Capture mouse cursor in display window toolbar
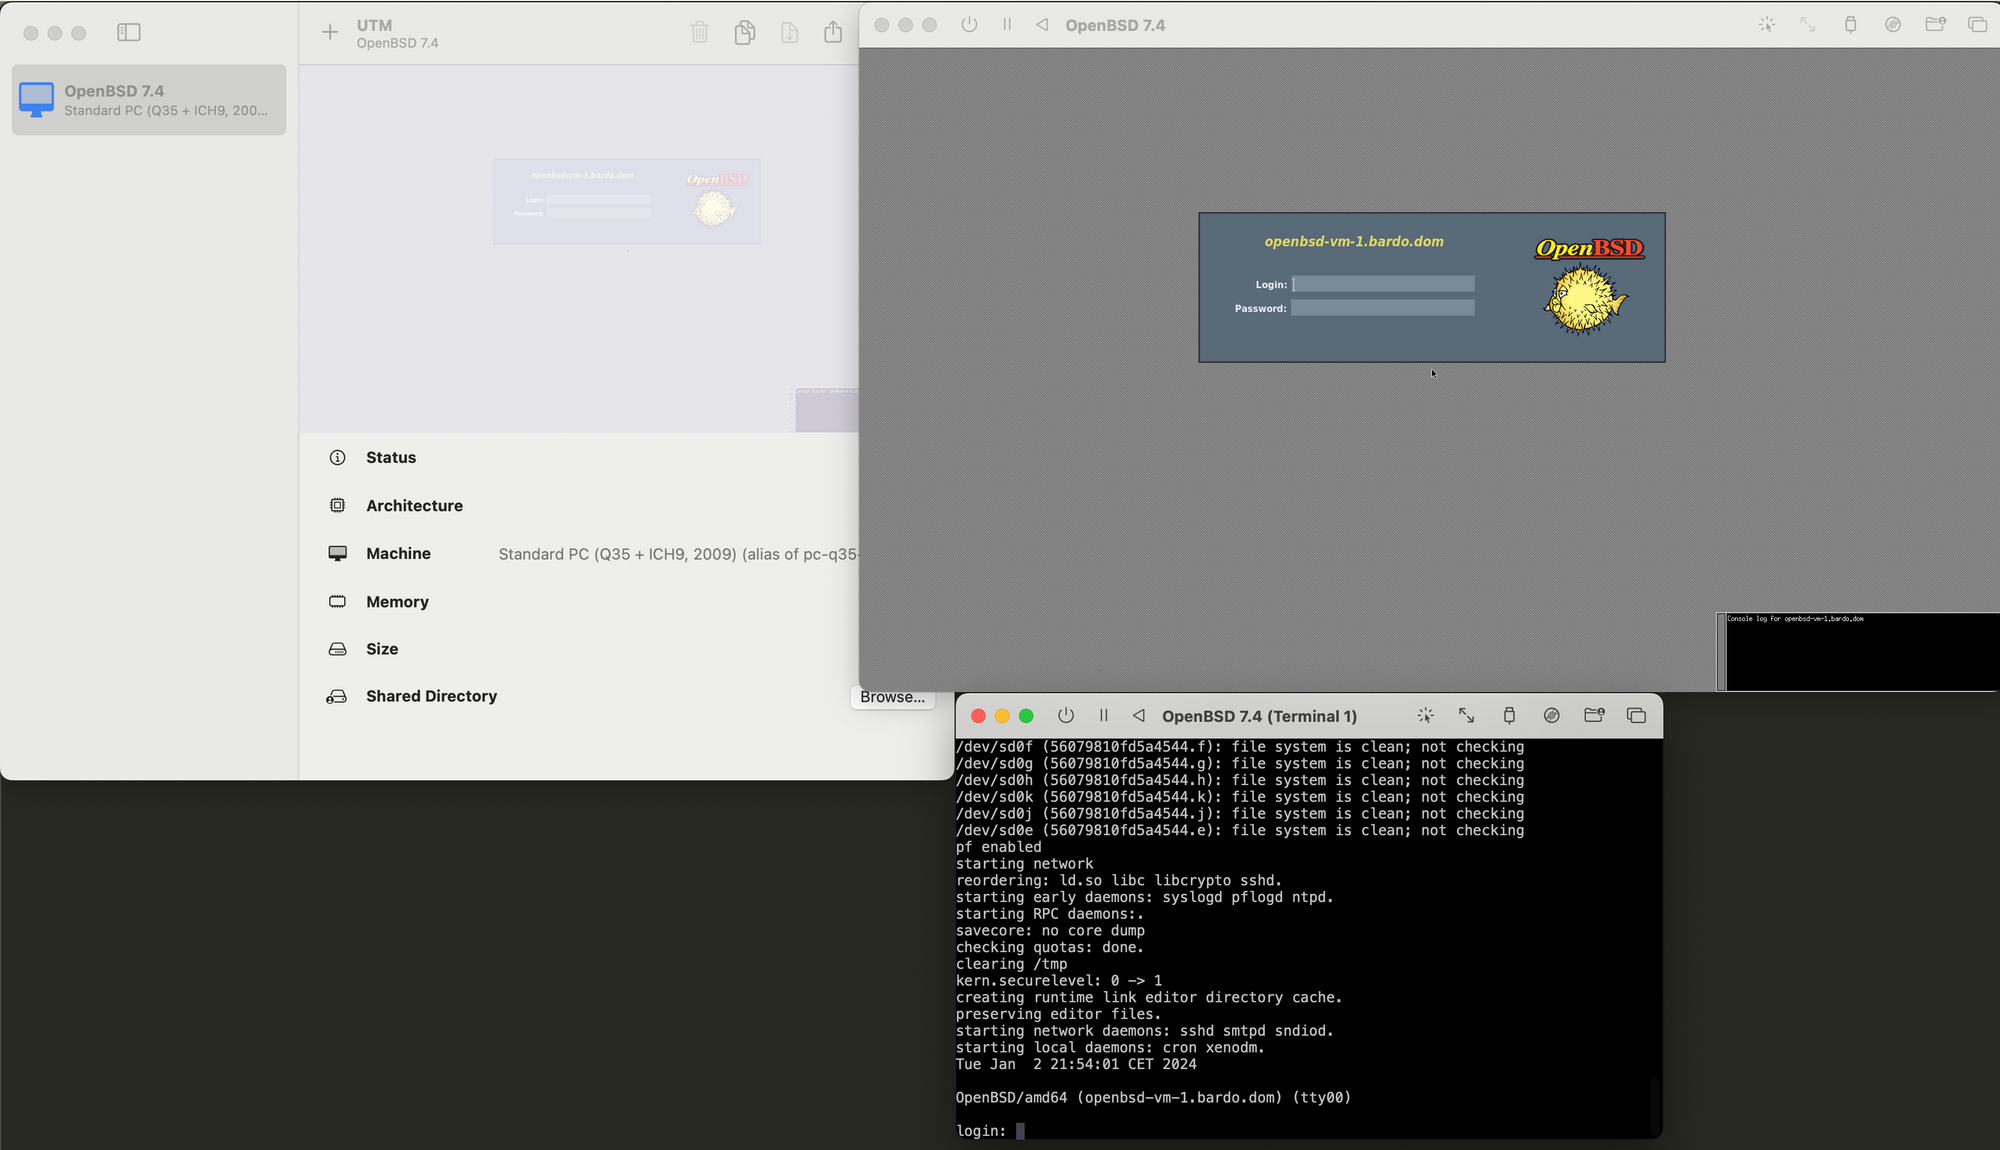The image size is (2000, 1150). click(1767, 25)
